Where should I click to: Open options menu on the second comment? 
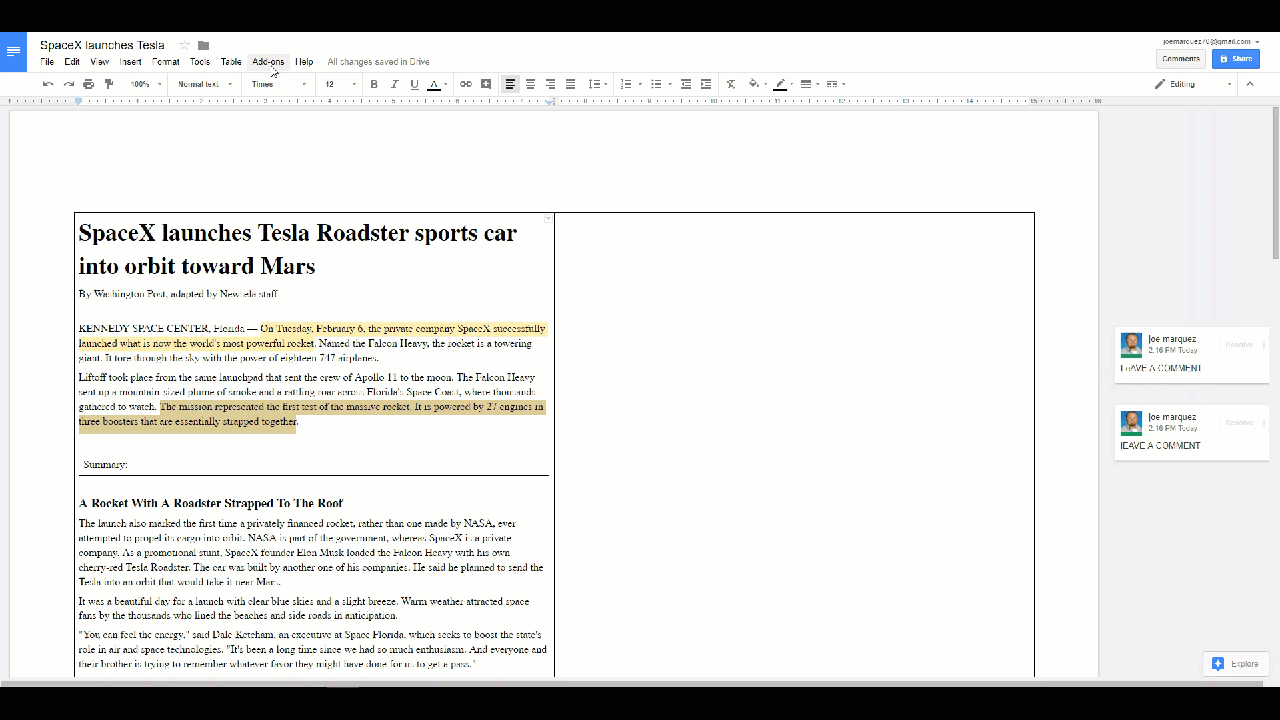[x=1264, y=423]
